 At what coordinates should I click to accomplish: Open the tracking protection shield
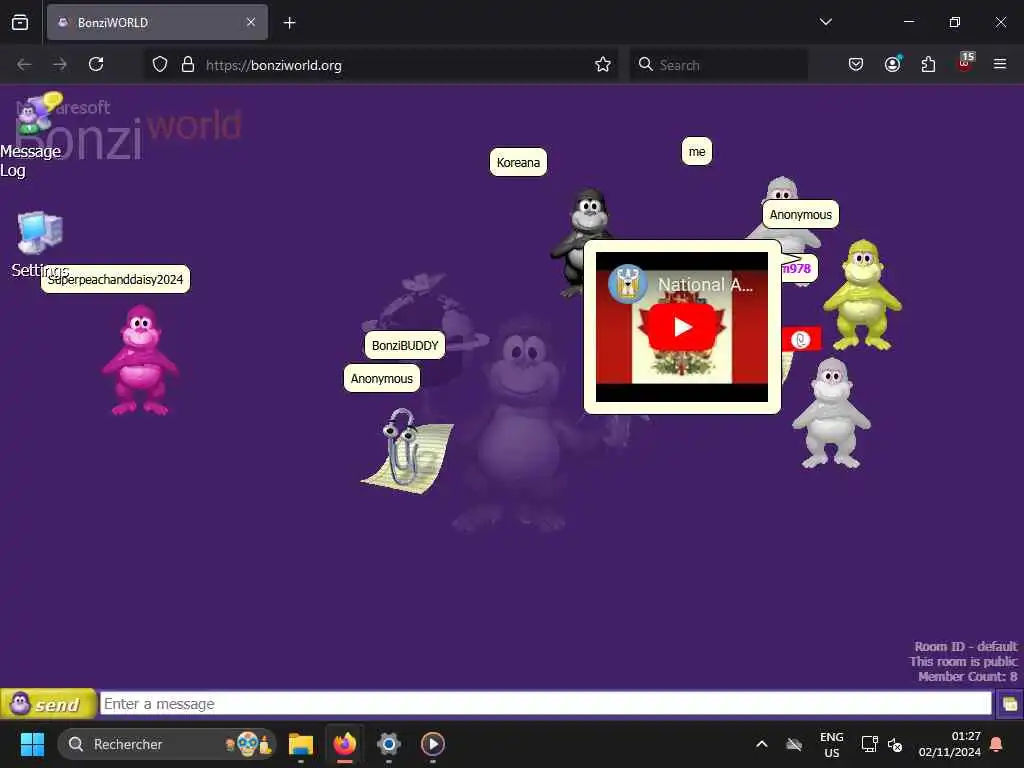click(x=160, y=64)
